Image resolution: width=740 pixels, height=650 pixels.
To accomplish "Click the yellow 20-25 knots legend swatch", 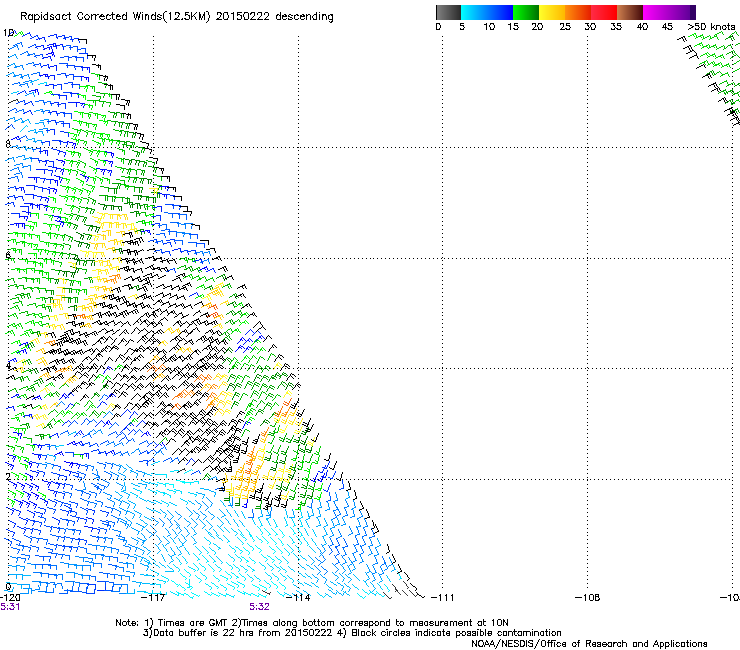I will pos(552,12).
